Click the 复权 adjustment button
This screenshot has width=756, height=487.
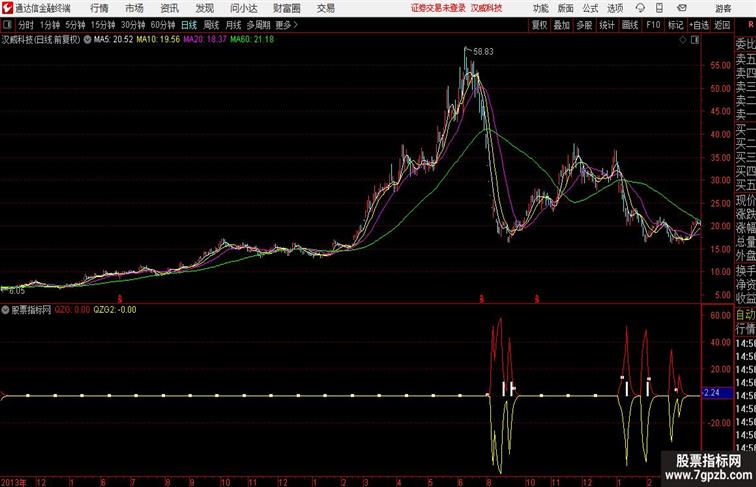[539, 25]
